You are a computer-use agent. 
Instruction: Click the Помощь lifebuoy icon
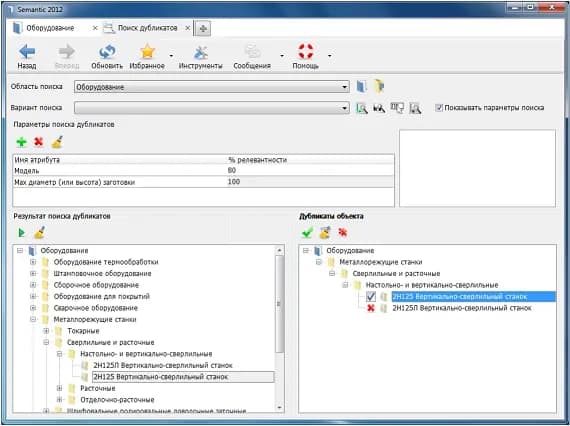pos(306,51)
